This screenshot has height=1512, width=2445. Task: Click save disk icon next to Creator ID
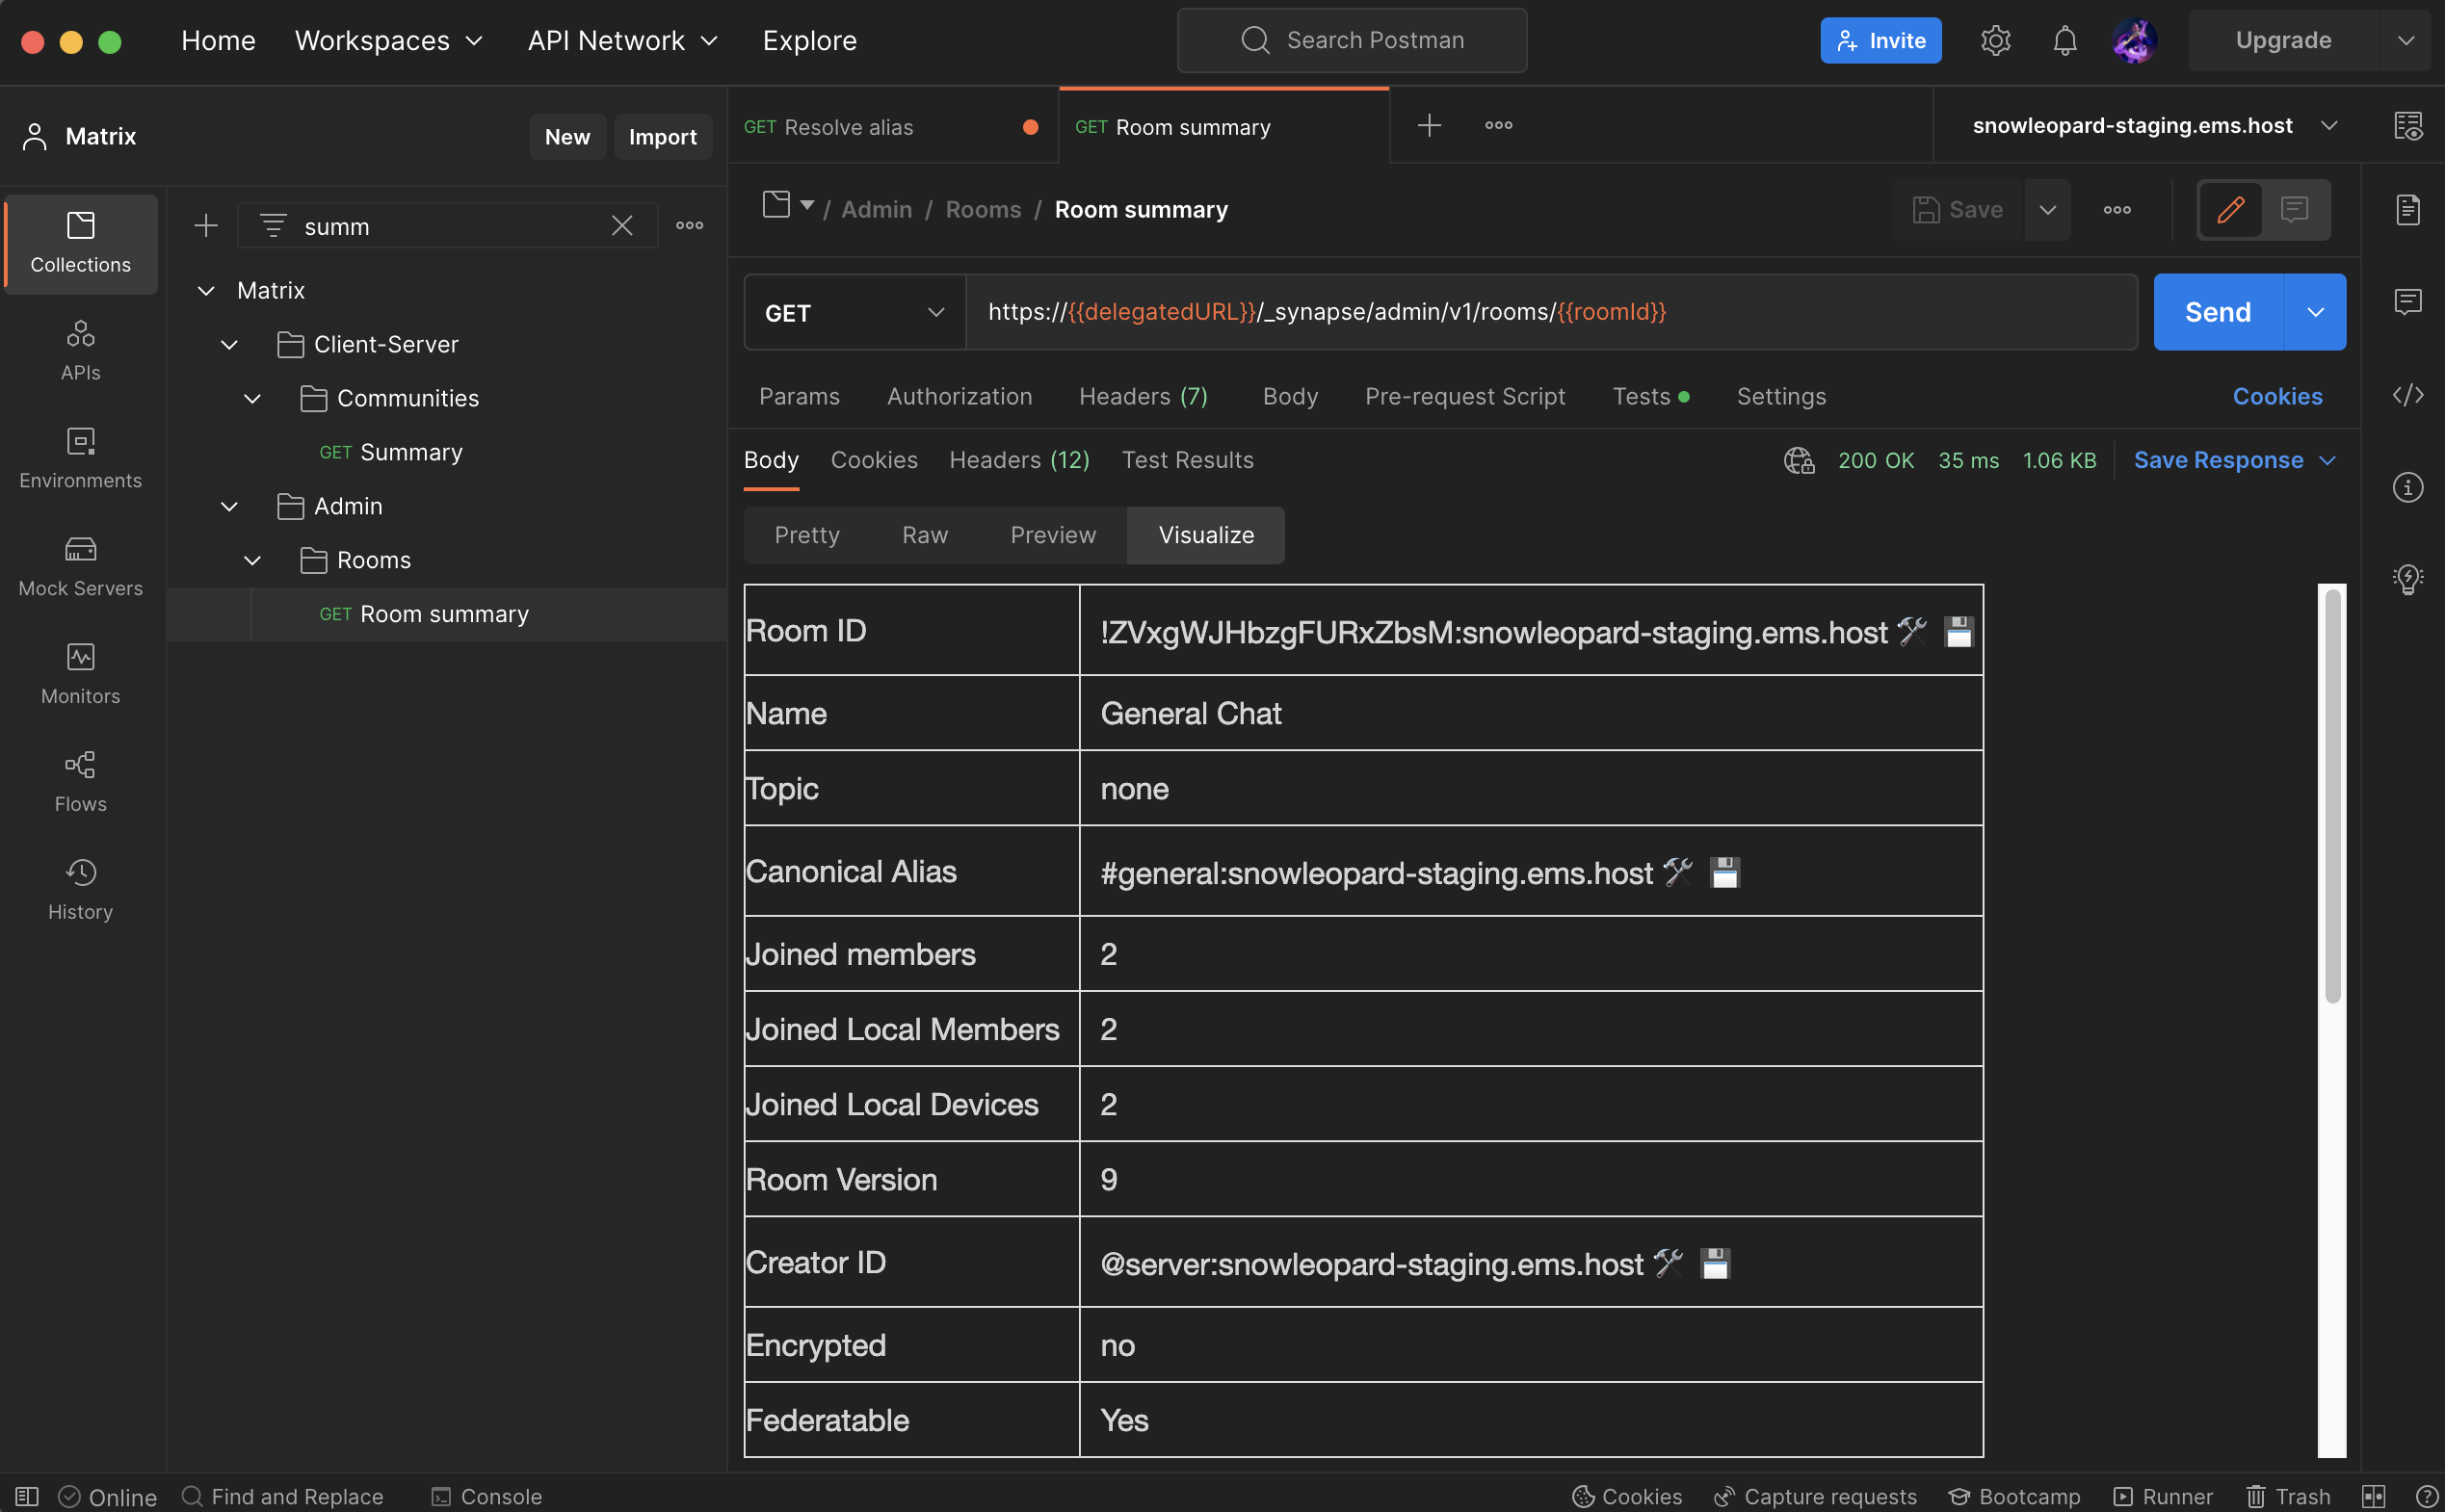click(x=1715, y=1263)
